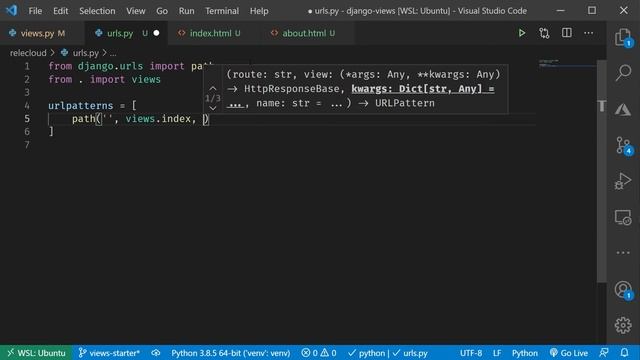The image size is (640, 360).
Task: Open the Edit menu
Action: [x=60, y=11]
